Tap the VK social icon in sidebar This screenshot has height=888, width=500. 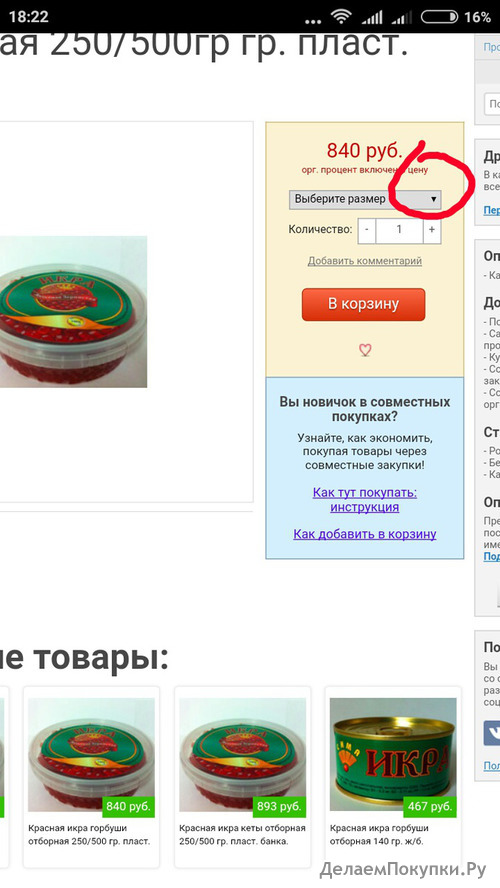tap(492, 733)
